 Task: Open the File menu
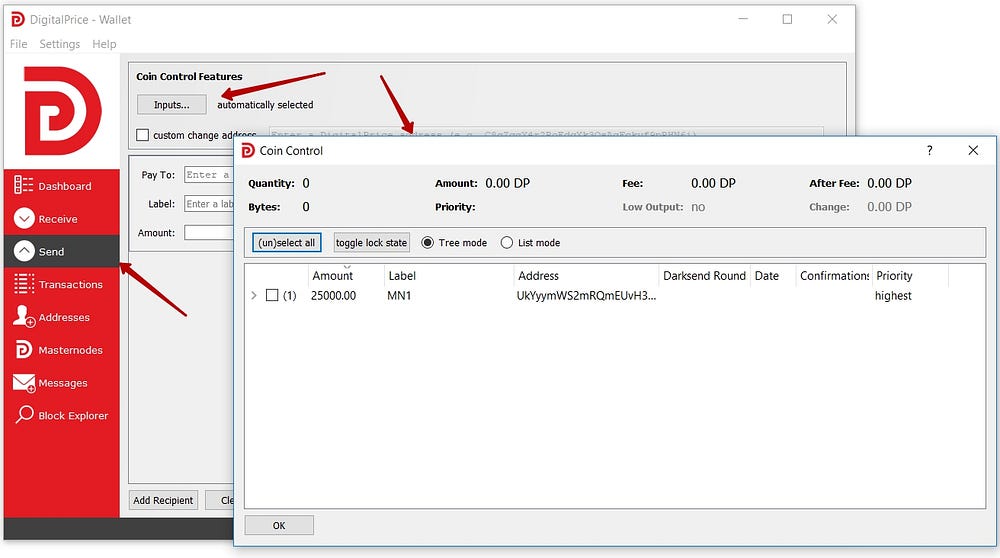(18, 44)
